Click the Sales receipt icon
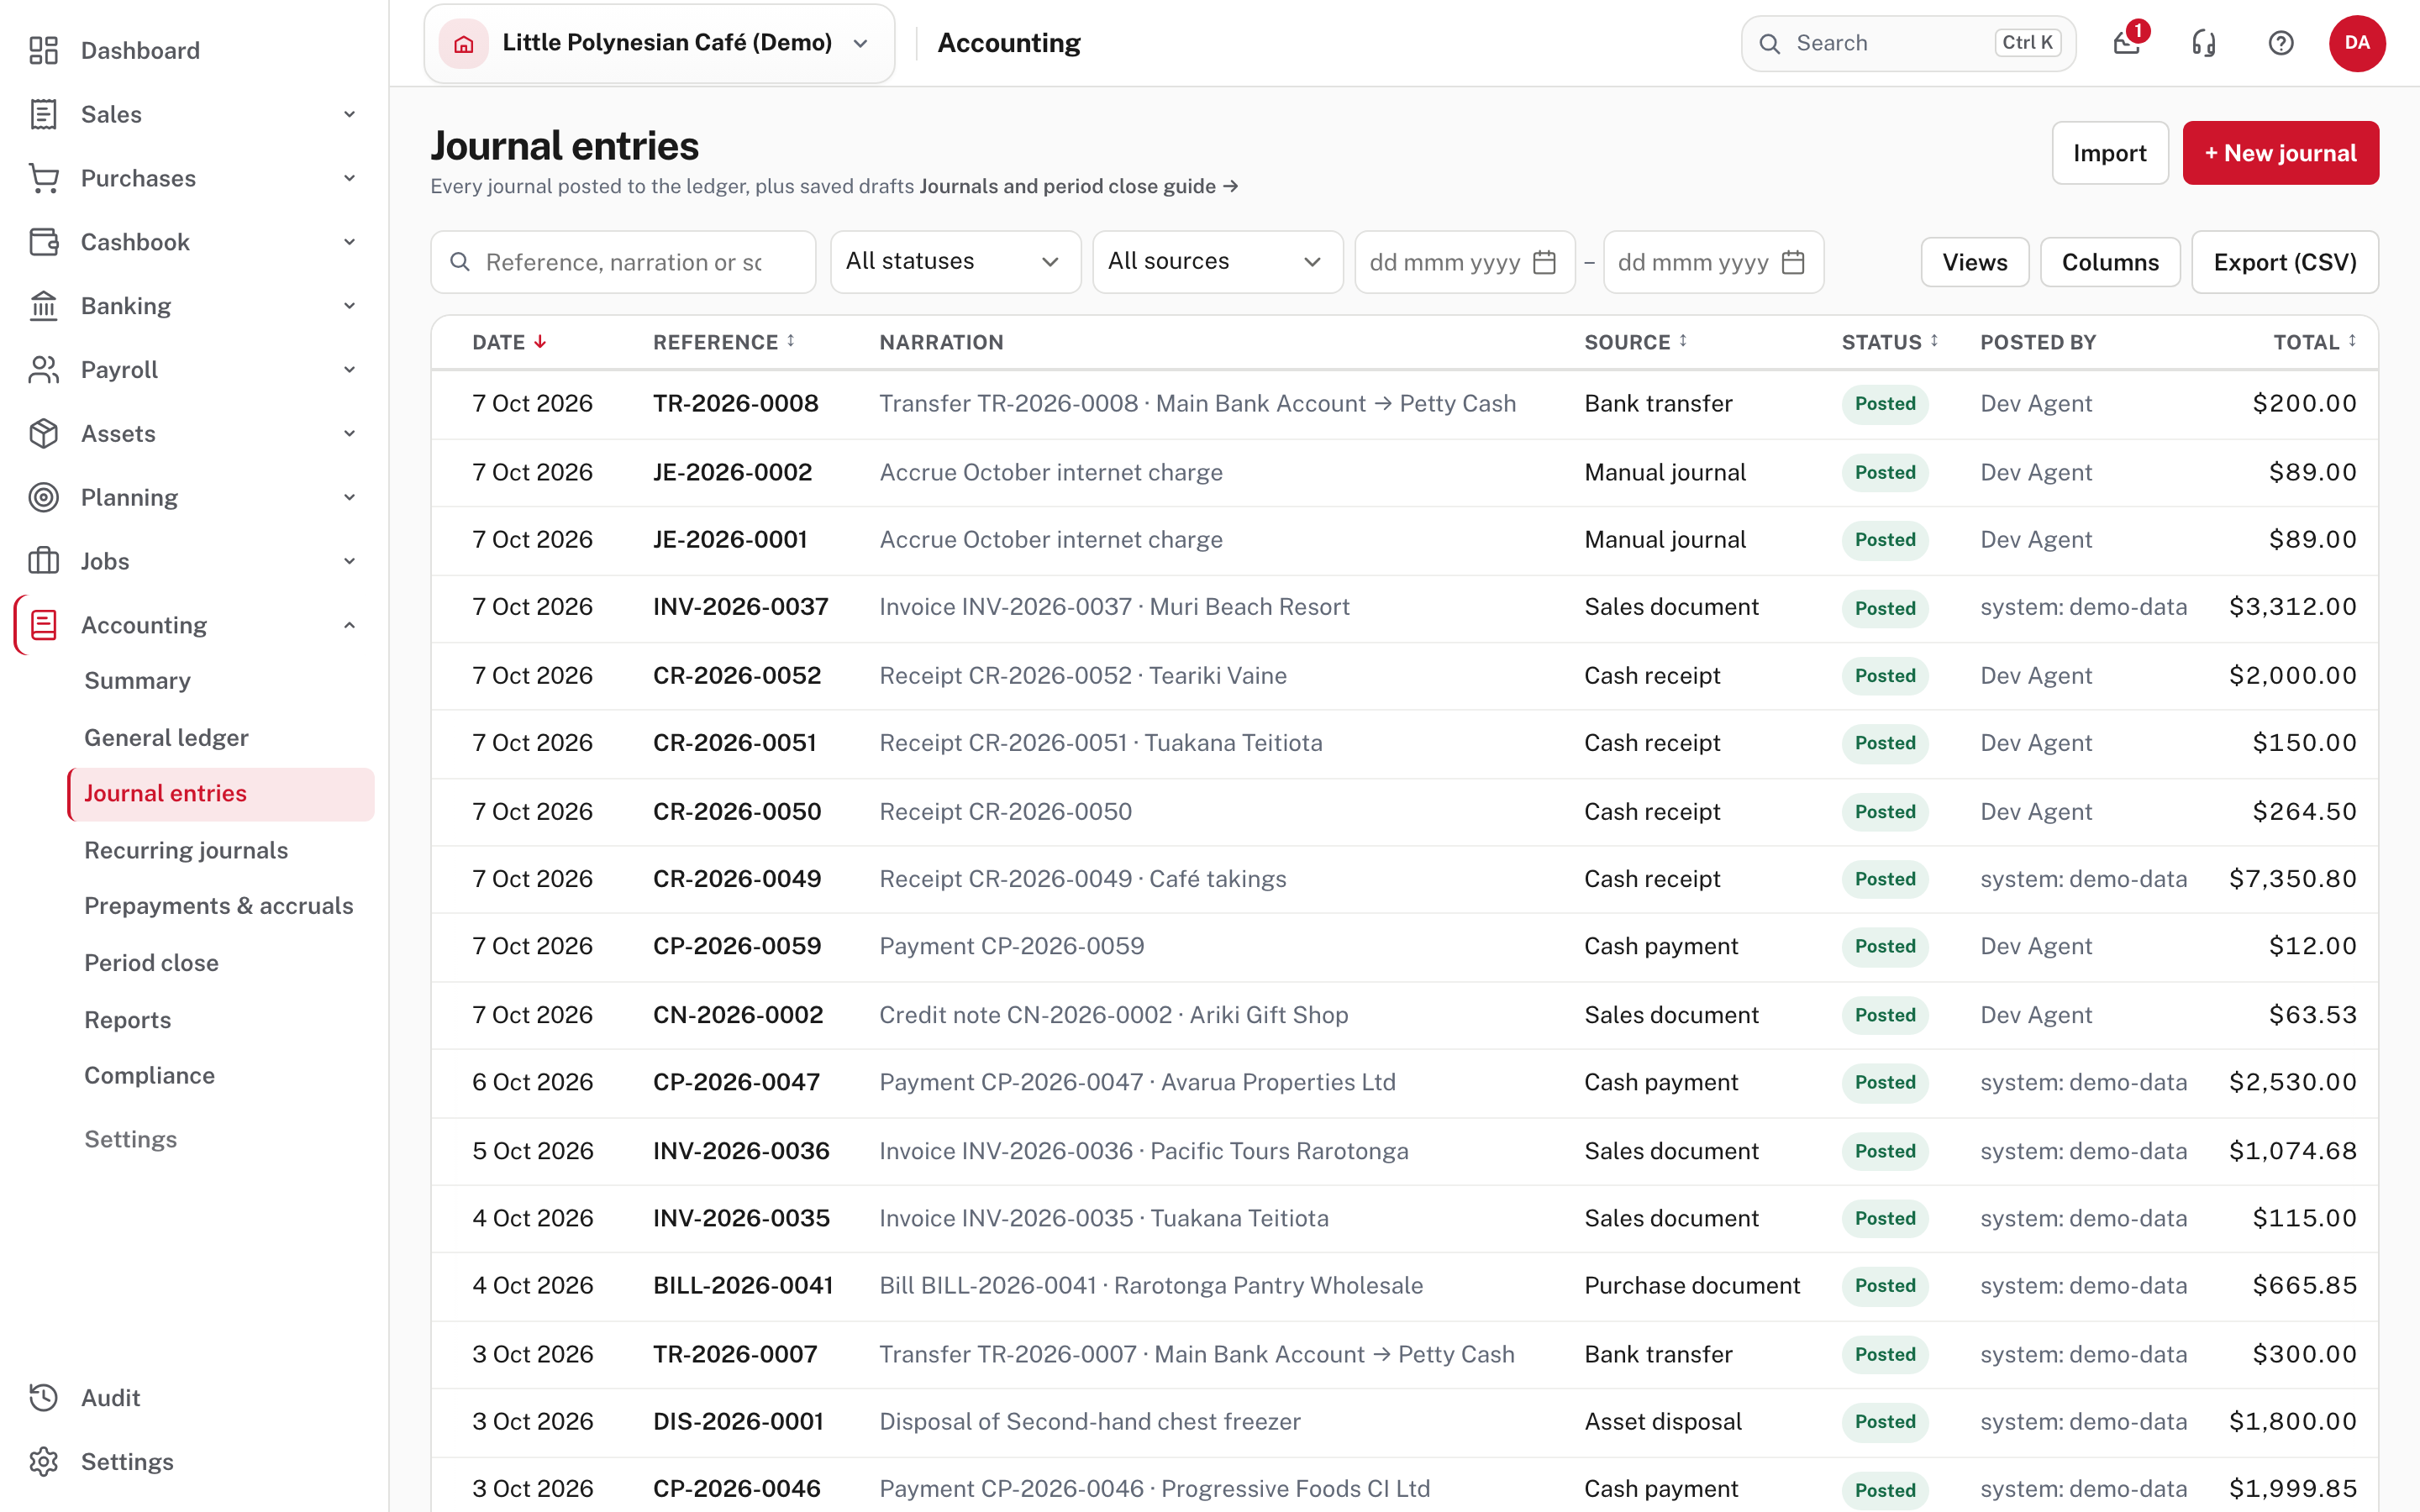Screen dimensions: 2420x1512 tap(43, 114)
